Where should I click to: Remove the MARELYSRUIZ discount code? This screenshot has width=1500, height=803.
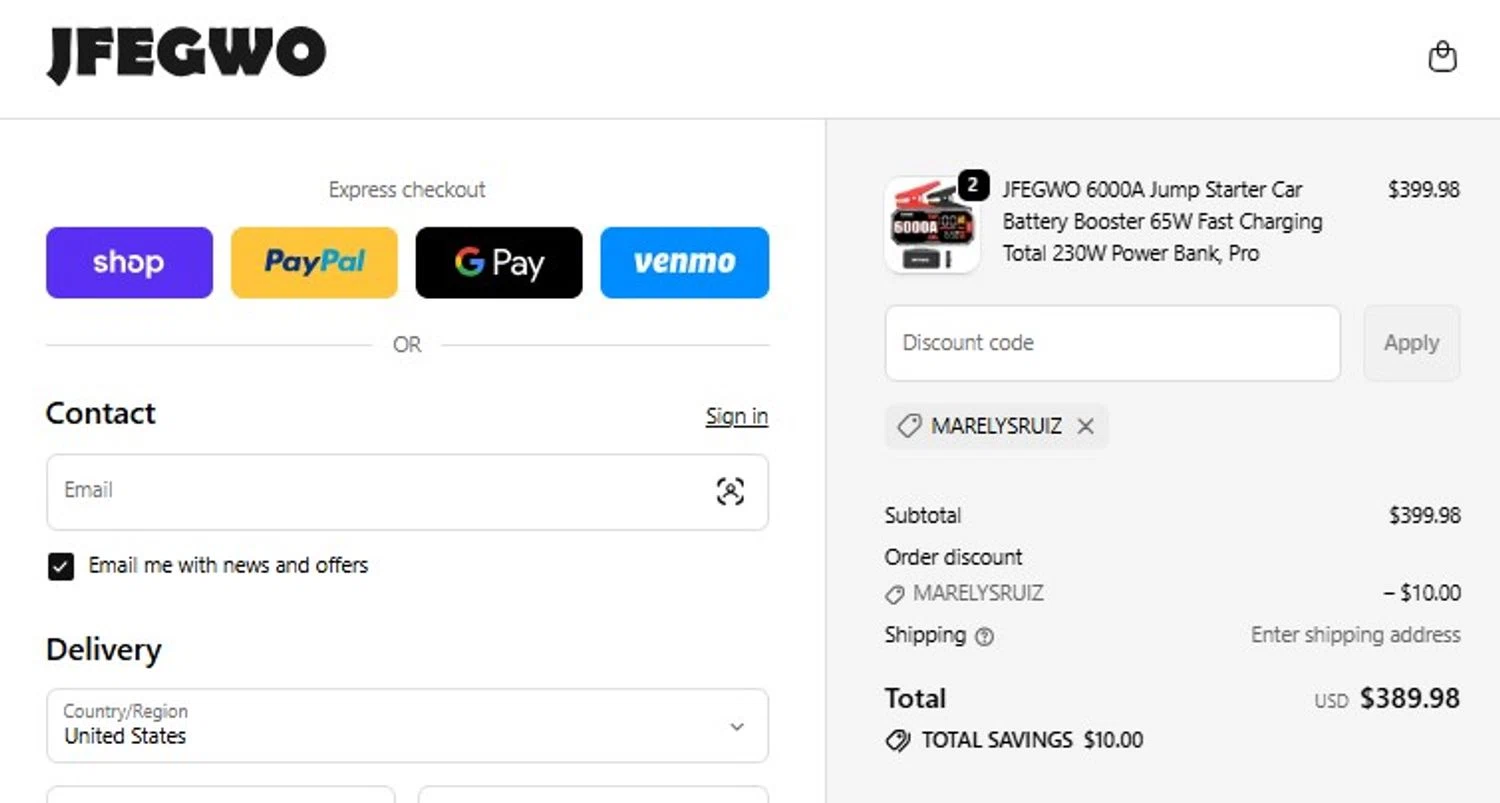(x=1085, y=427)
